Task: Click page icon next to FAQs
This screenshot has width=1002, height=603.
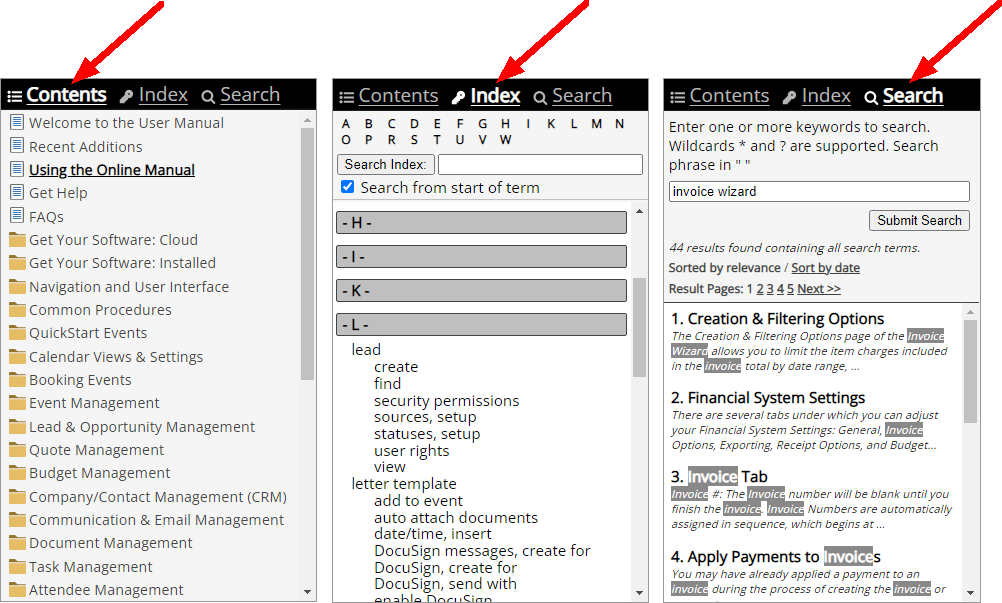Action: click(x=17, y=215)
